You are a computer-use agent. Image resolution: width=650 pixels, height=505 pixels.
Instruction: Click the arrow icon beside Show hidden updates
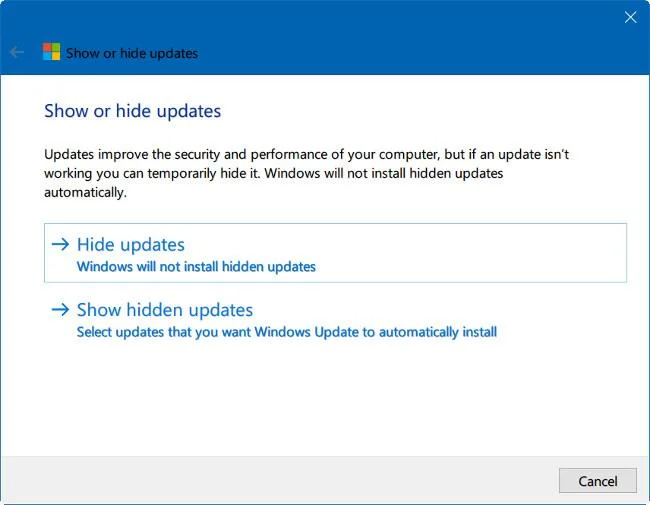61,309
